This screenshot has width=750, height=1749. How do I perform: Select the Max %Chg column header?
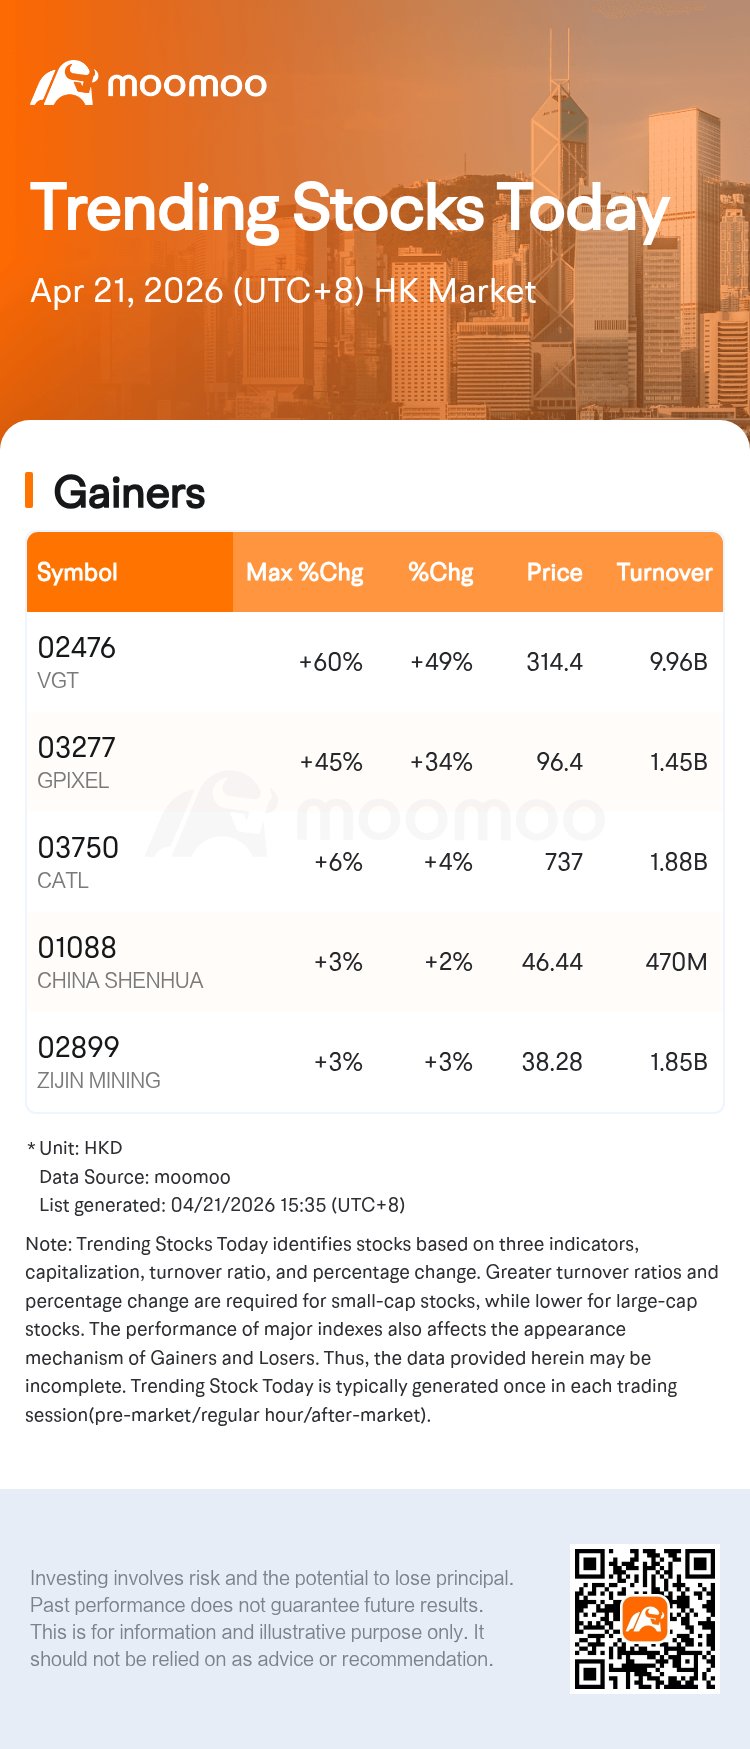tap(304, 572)
